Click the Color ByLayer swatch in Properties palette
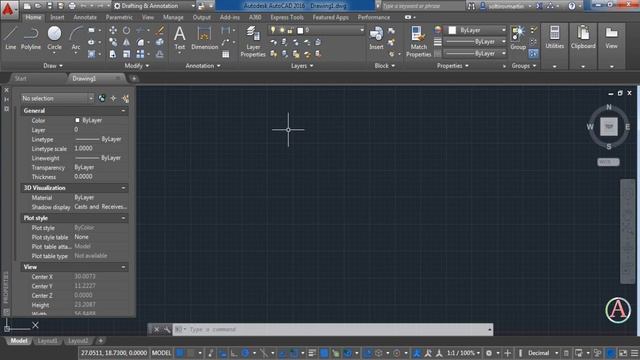640x360 pixels. point(77,120)
